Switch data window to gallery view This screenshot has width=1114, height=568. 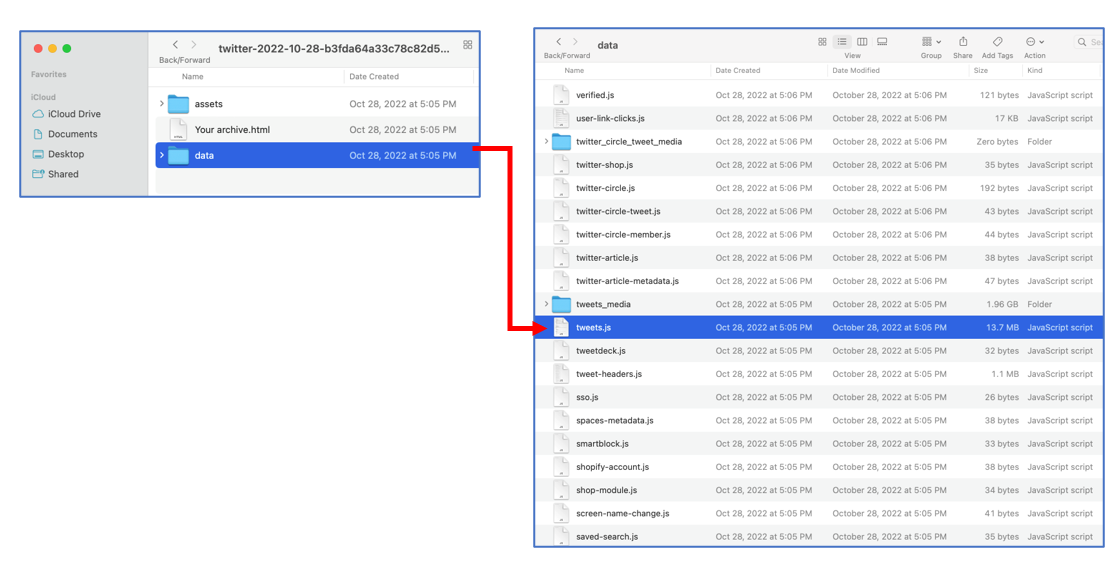coord(882,42)
